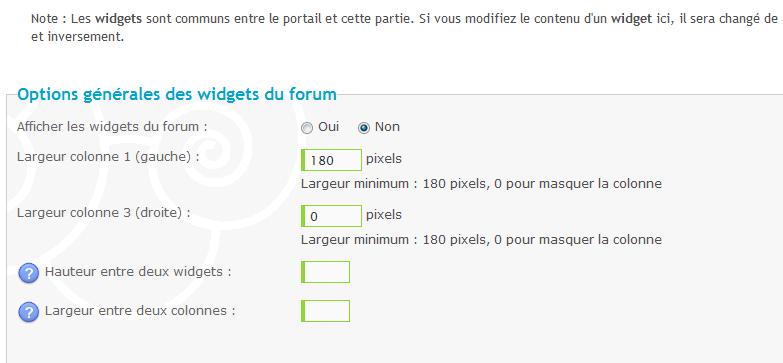Viewport: 783px width, 363px height.
Task: Click the 'et inversement' note line
Action: pos(77,37)
